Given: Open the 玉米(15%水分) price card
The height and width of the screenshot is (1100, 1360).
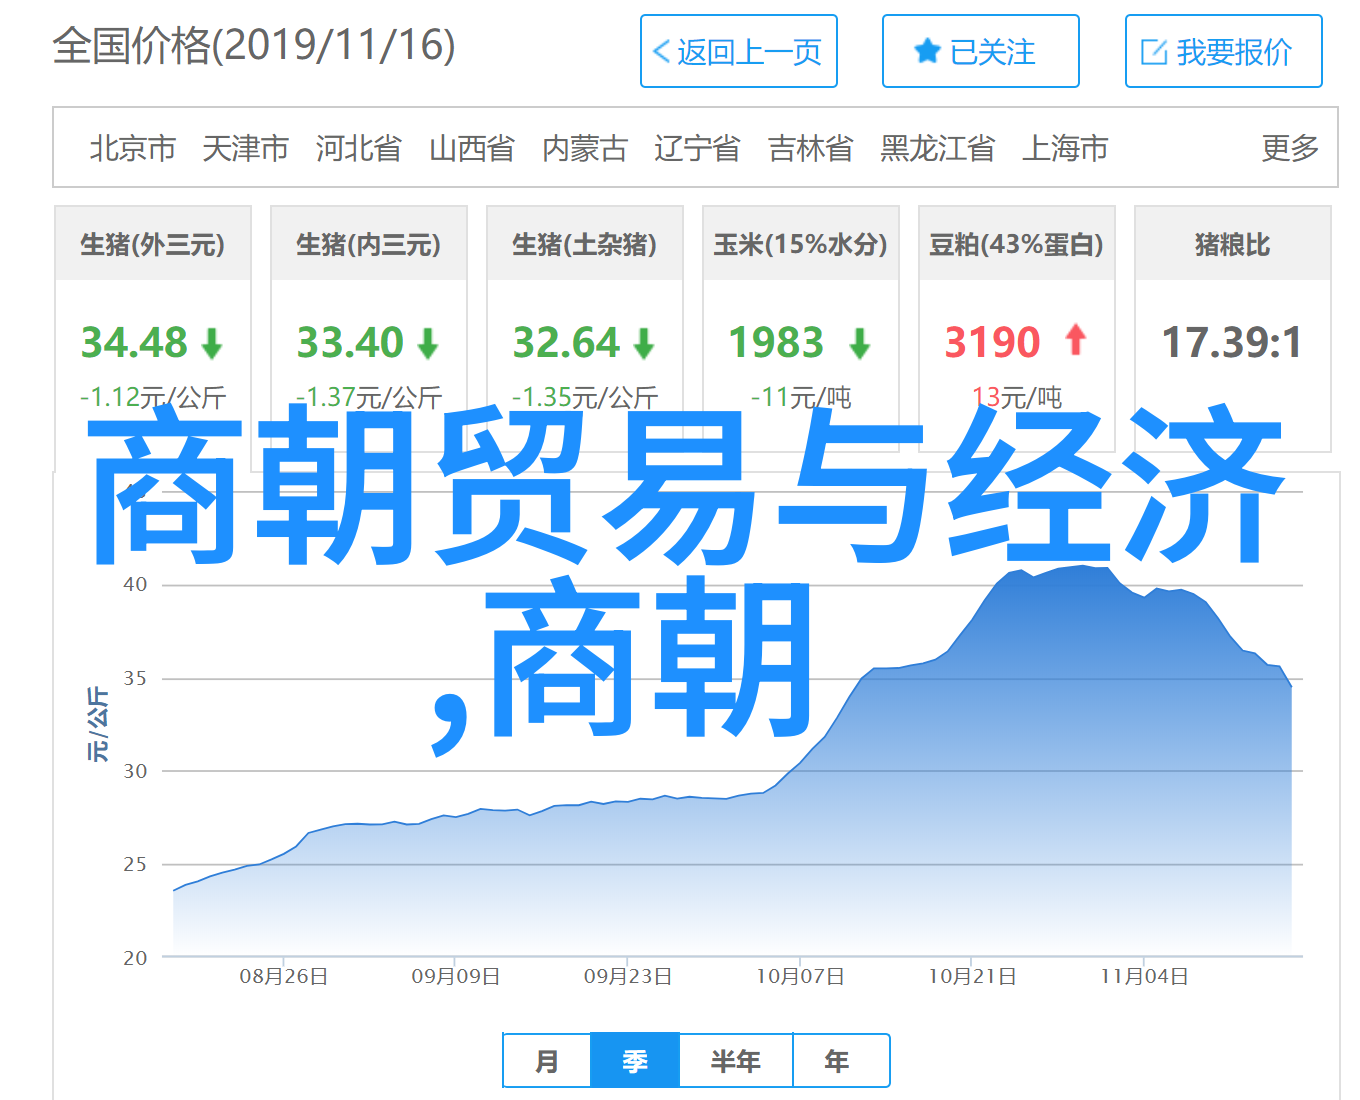Looking at the screenshot, I should coord(801,328).
